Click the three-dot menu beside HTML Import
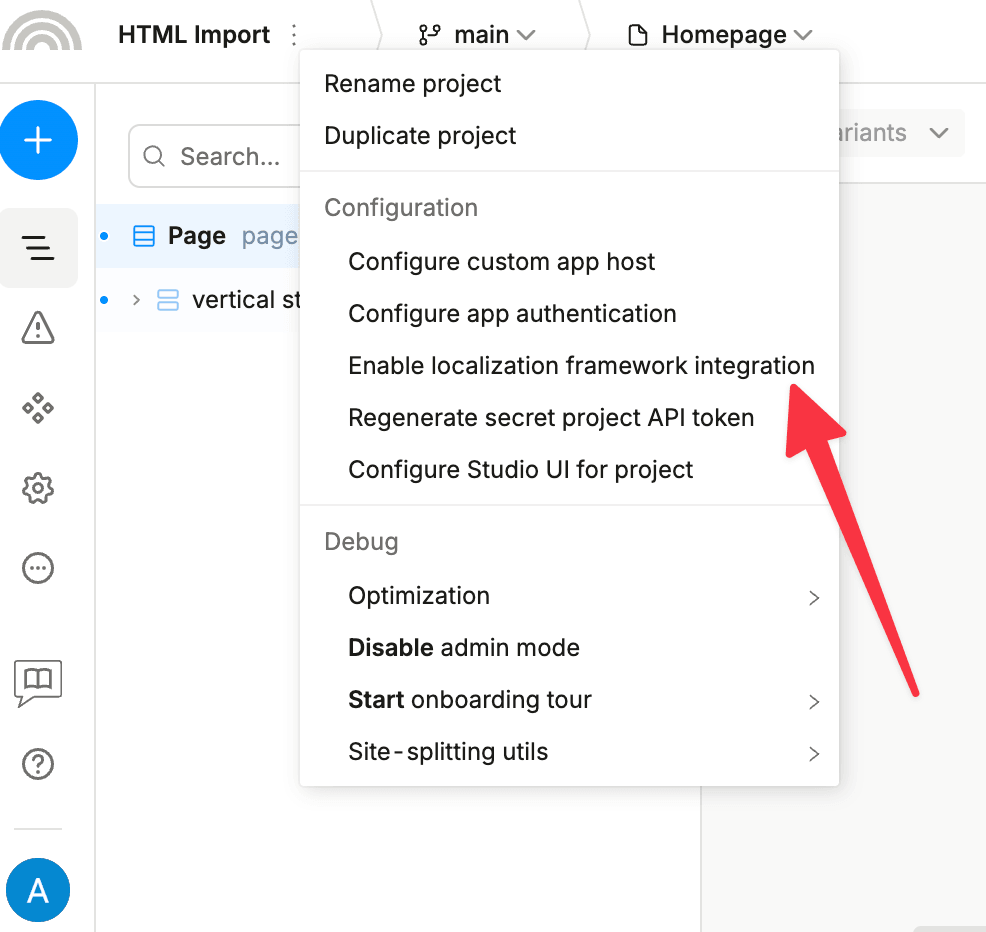The width and height of the screenshot is (986, 932). (293, 35)
